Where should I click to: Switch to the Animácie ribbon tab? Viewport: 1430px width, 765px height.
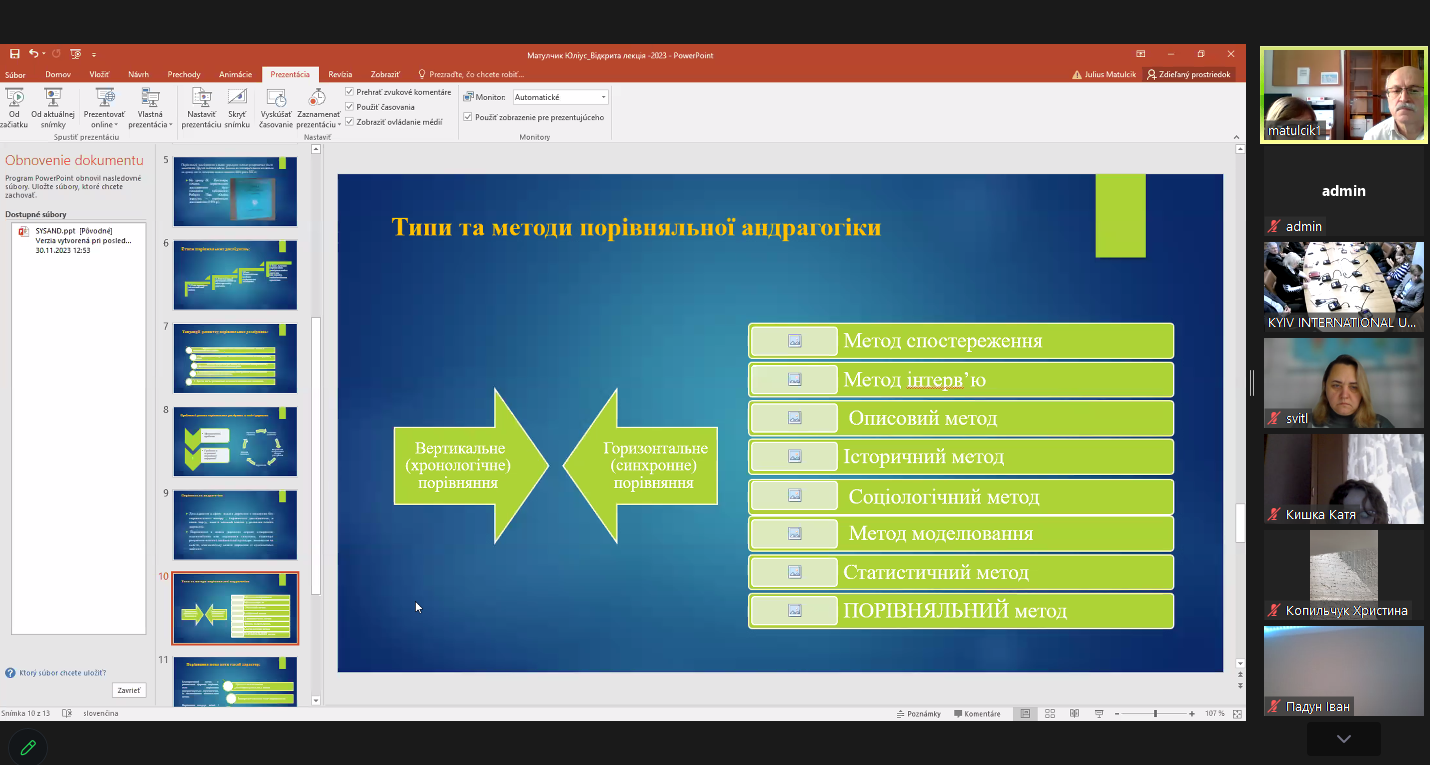pyautogui.click(x=236, y=74)
